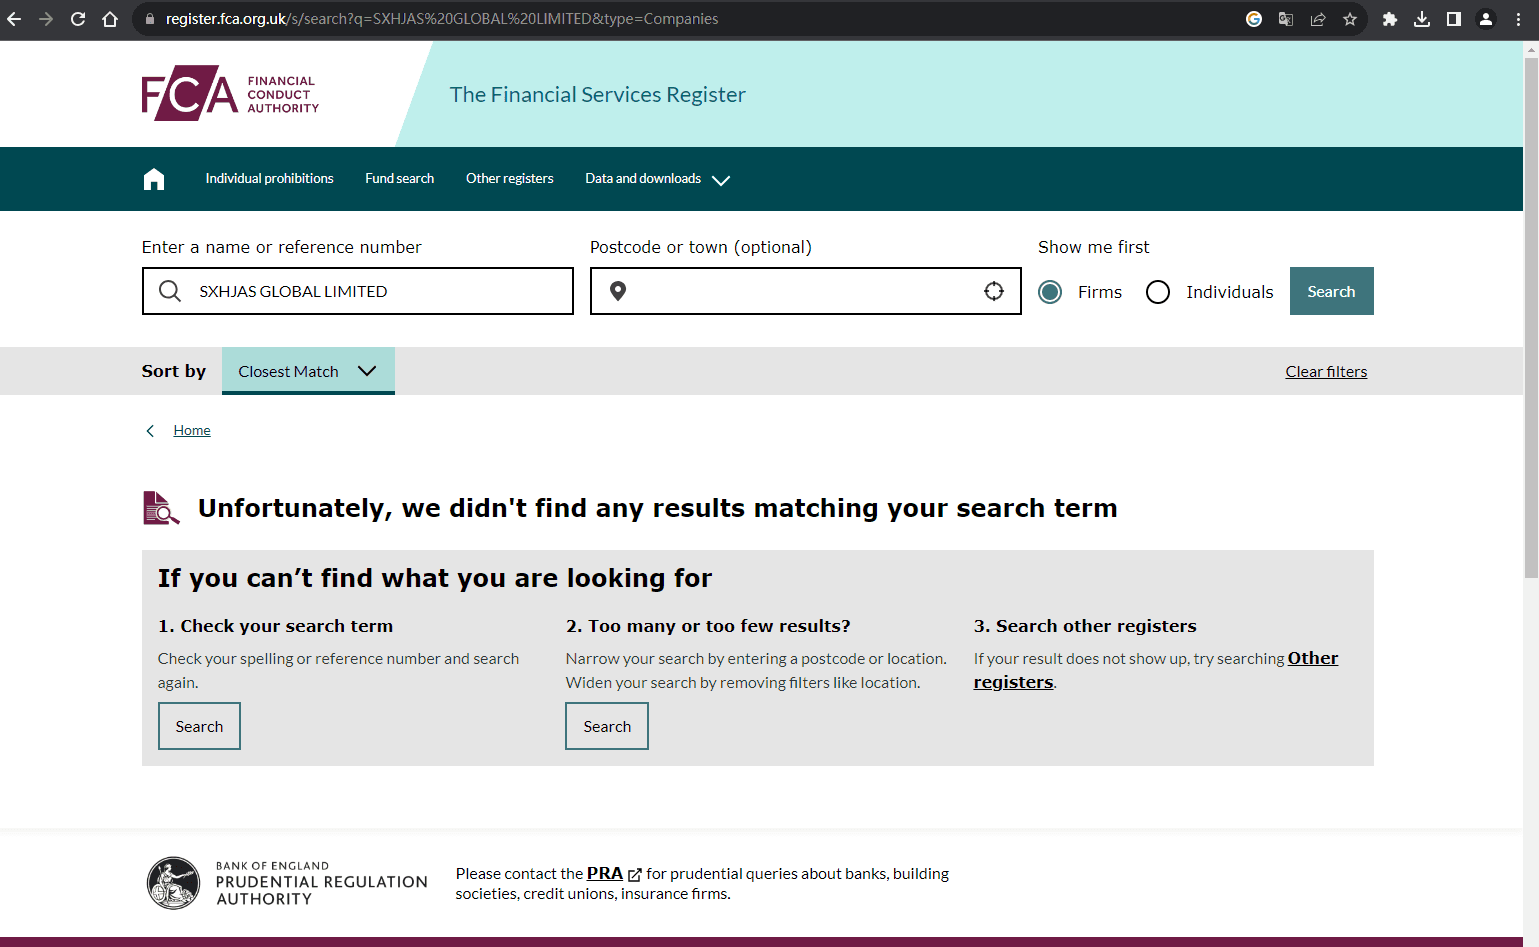
Task: Click the magnifier icon in name field
Action: (x=170, y=291)
